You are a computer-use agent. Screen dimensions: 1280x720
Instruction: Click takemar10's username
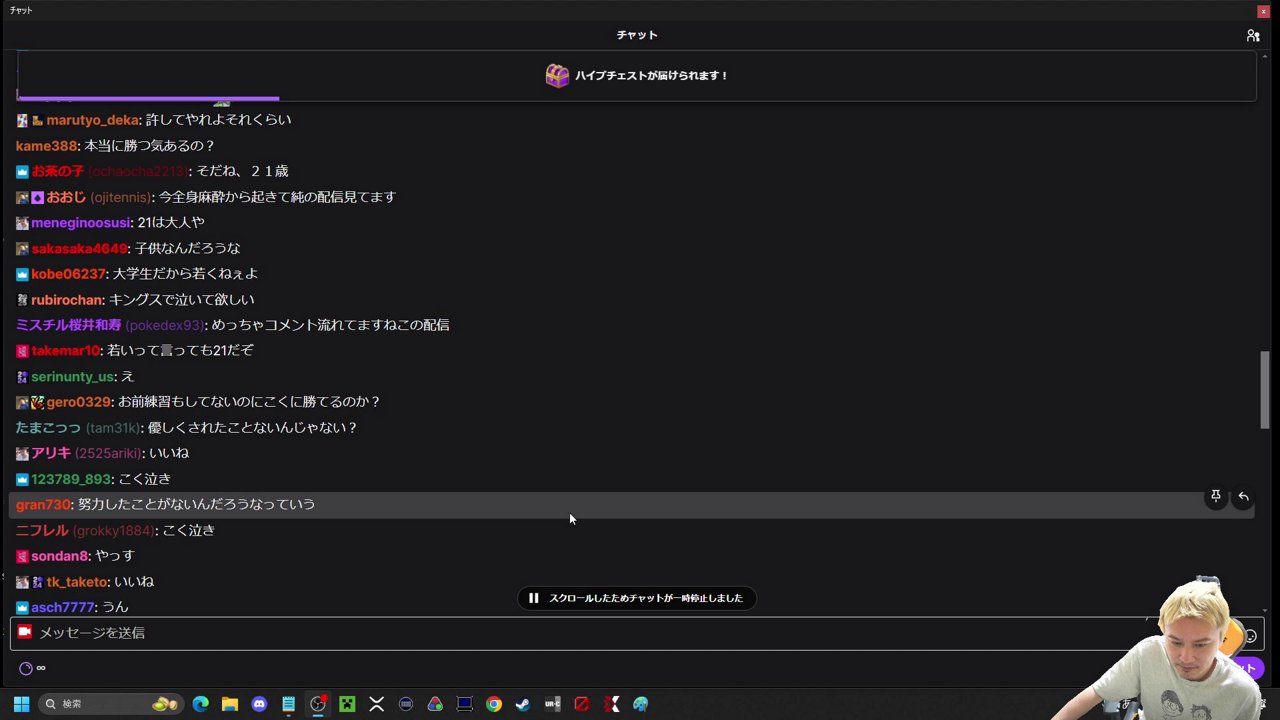pos(65,350)
